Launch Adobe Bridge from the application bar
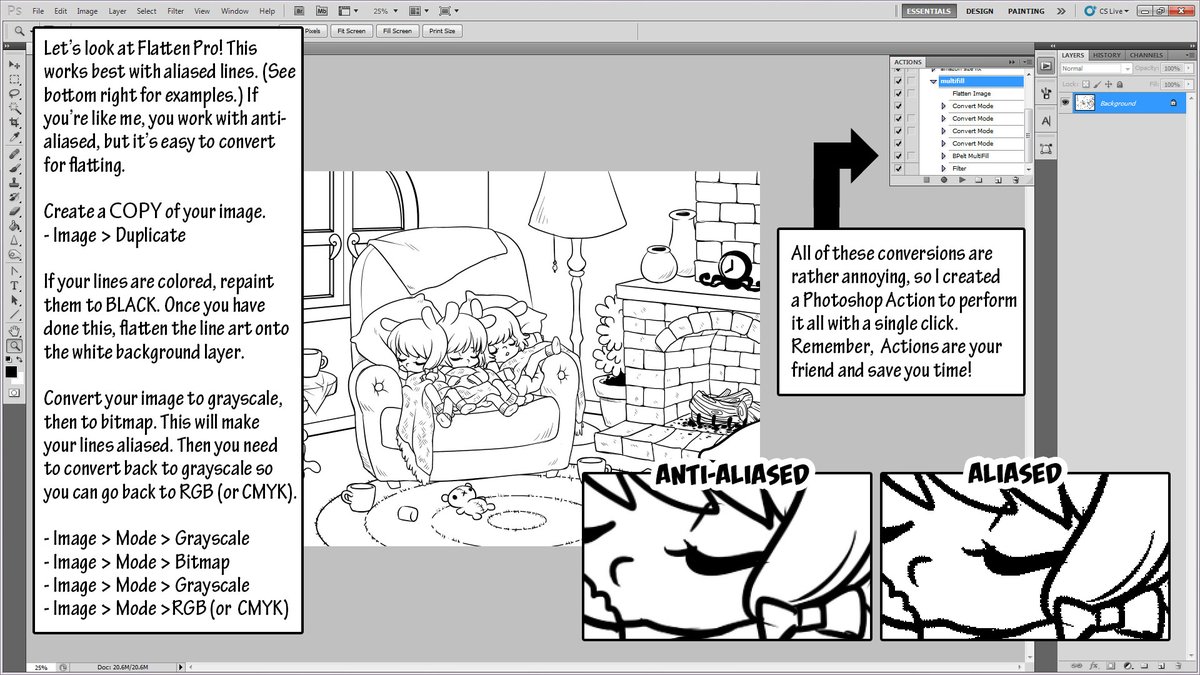 click(x=299, y=11)
